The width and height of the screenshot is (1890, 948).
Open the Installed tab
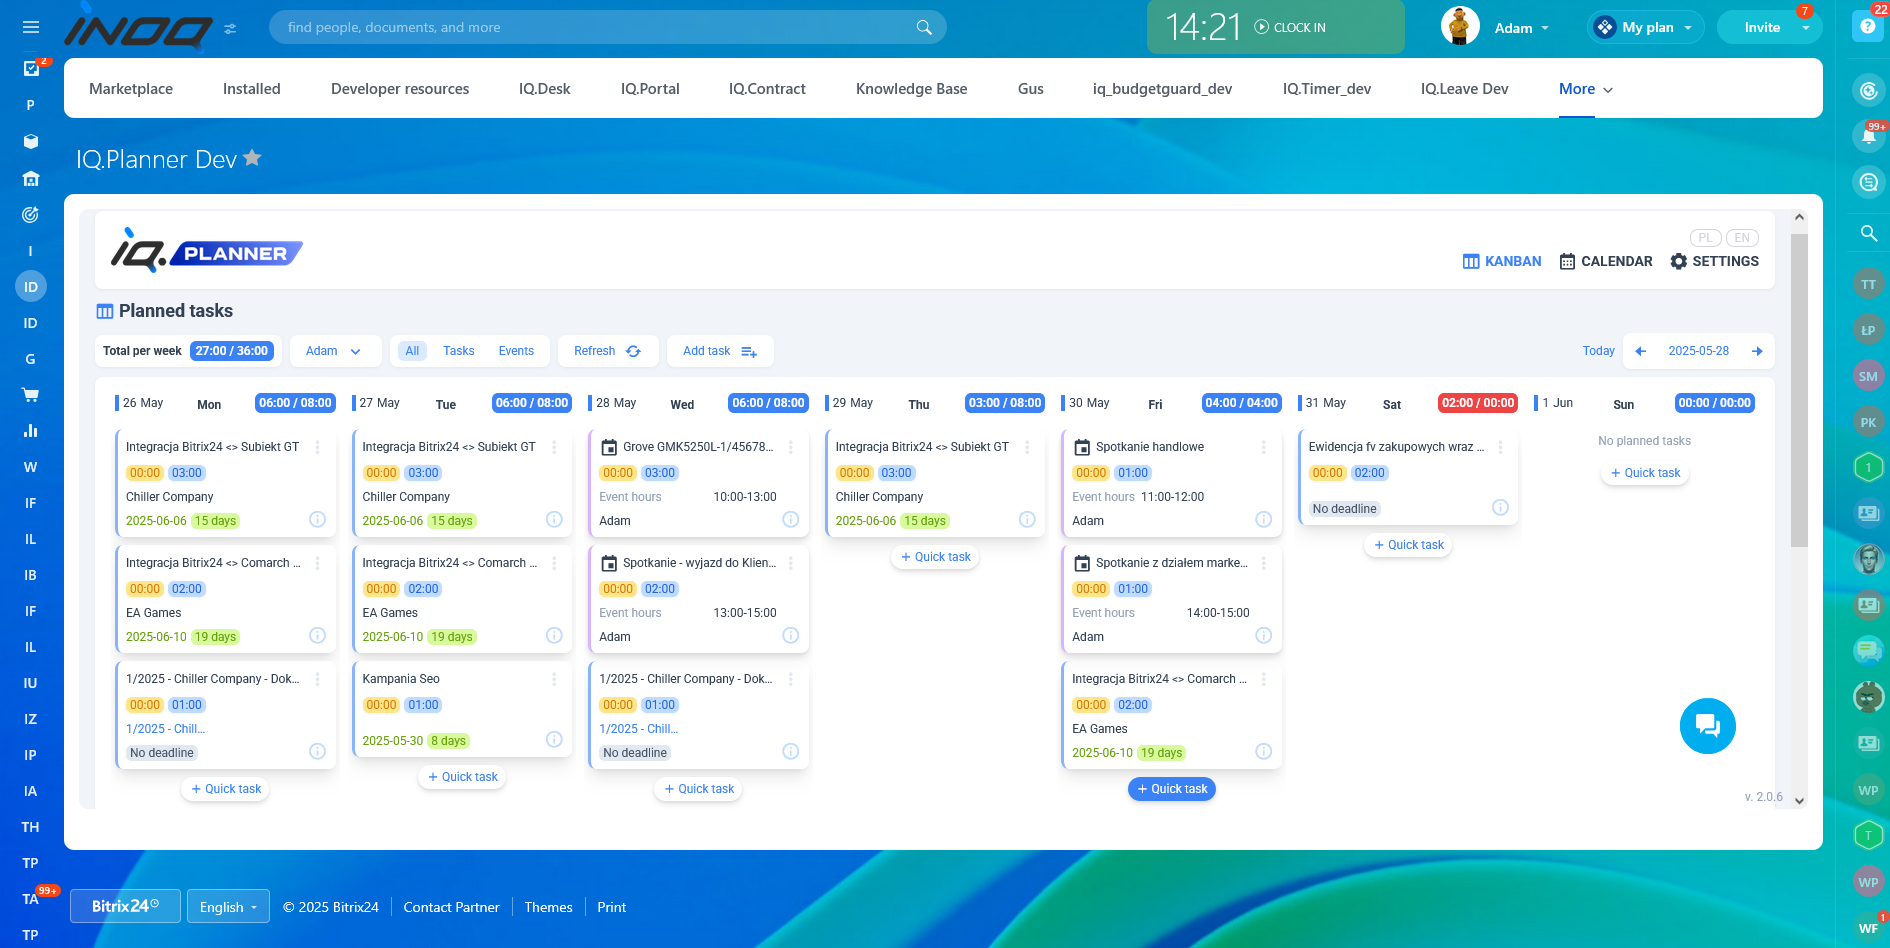click(252, 89)
